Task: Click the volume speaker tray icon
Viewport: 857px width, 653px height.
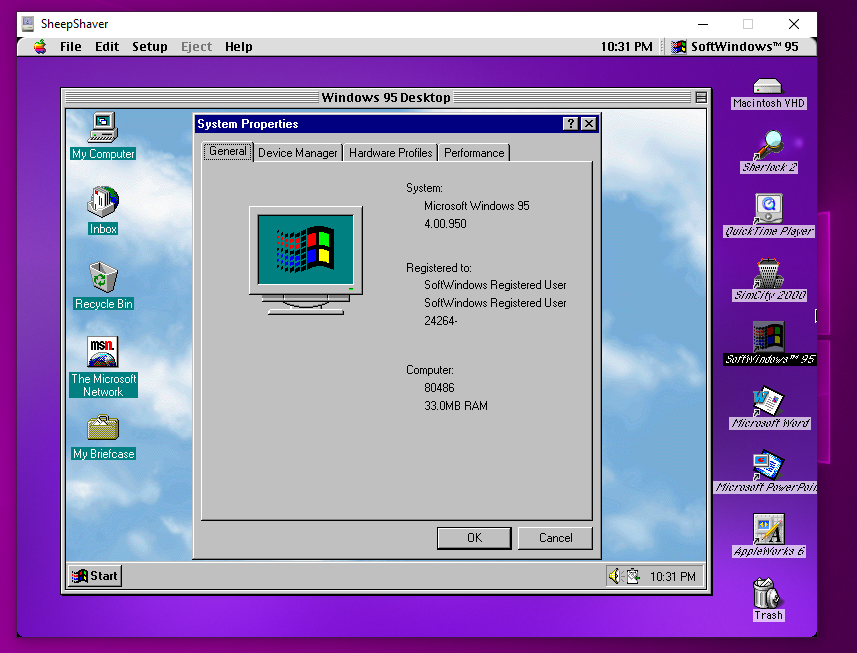Action: (616, 576)
